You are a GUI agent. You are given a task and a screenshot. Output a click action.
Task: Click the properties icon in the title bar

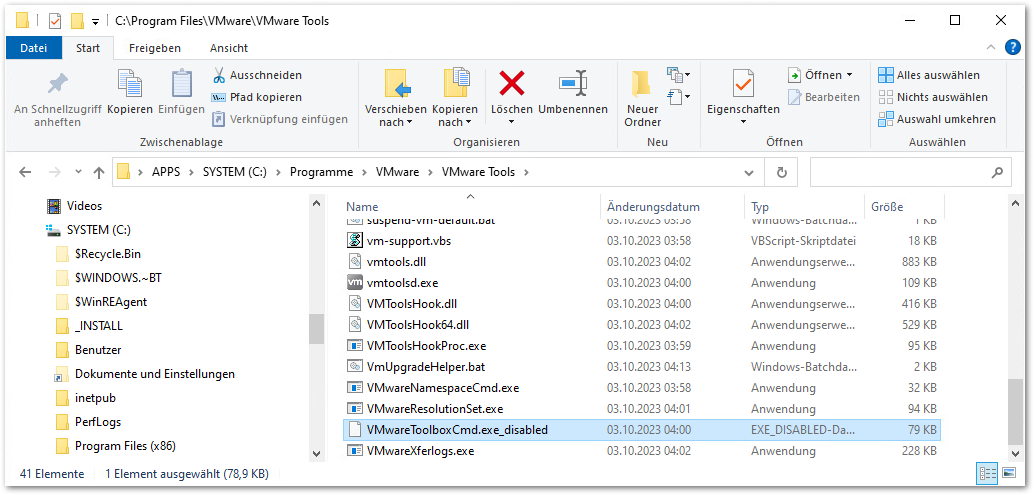[55, 21]
